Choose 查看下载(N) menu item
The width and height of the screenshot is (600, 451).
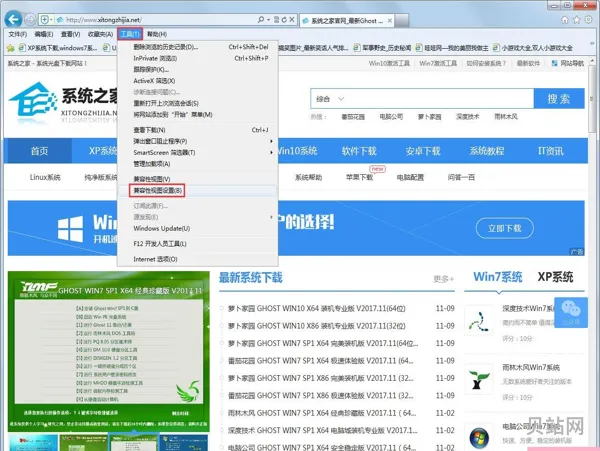click(x=197, y=130)
